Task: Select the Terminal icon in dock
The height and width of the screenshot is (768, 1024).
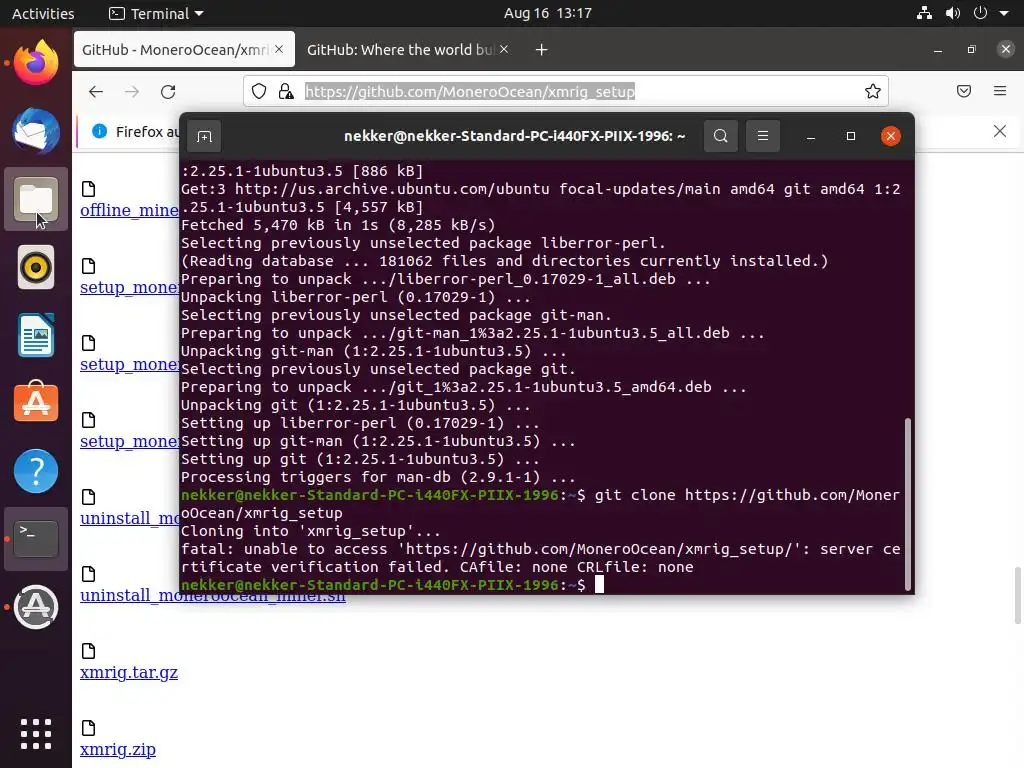Action: (x=36, y=539)
